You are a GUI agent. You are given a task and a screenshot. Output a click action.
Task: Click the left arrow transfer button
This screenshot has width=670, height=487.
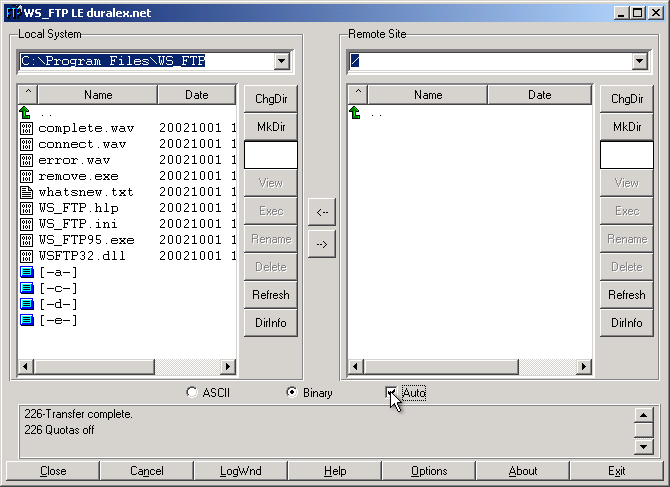[x=321, y=212]
